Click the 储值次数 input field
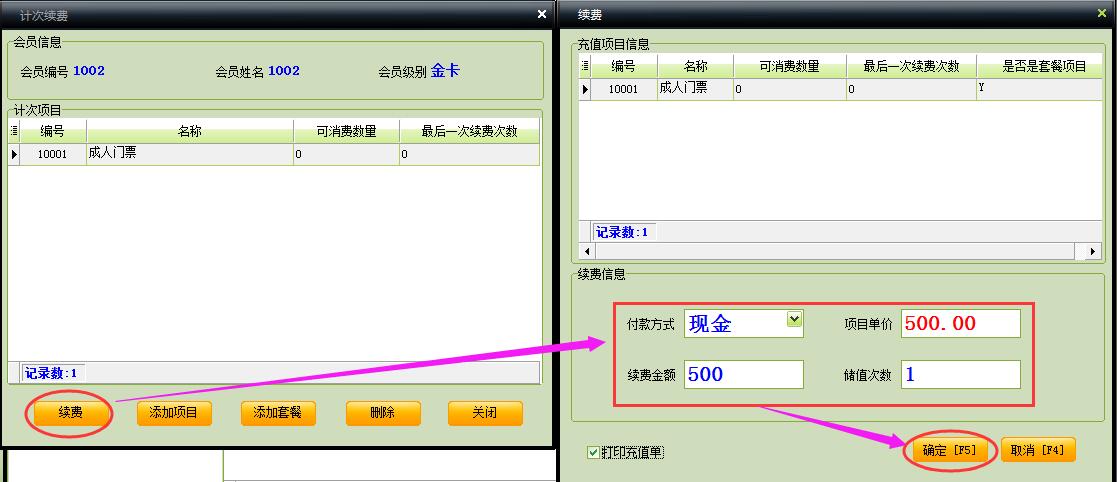Image resolution: width=1117 pixels, height=482 pixels. (960, 374)
